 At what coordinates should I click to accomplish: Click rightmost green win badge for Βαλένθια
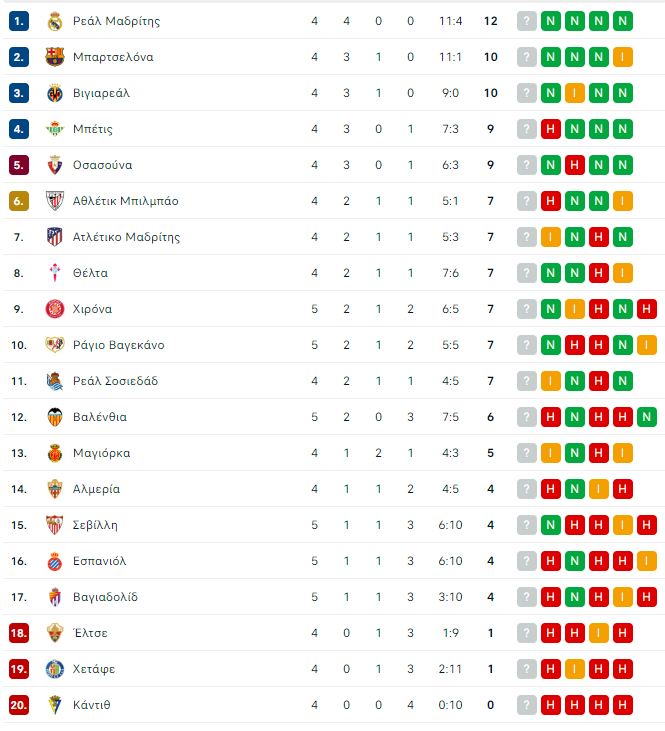coord(647,417)
